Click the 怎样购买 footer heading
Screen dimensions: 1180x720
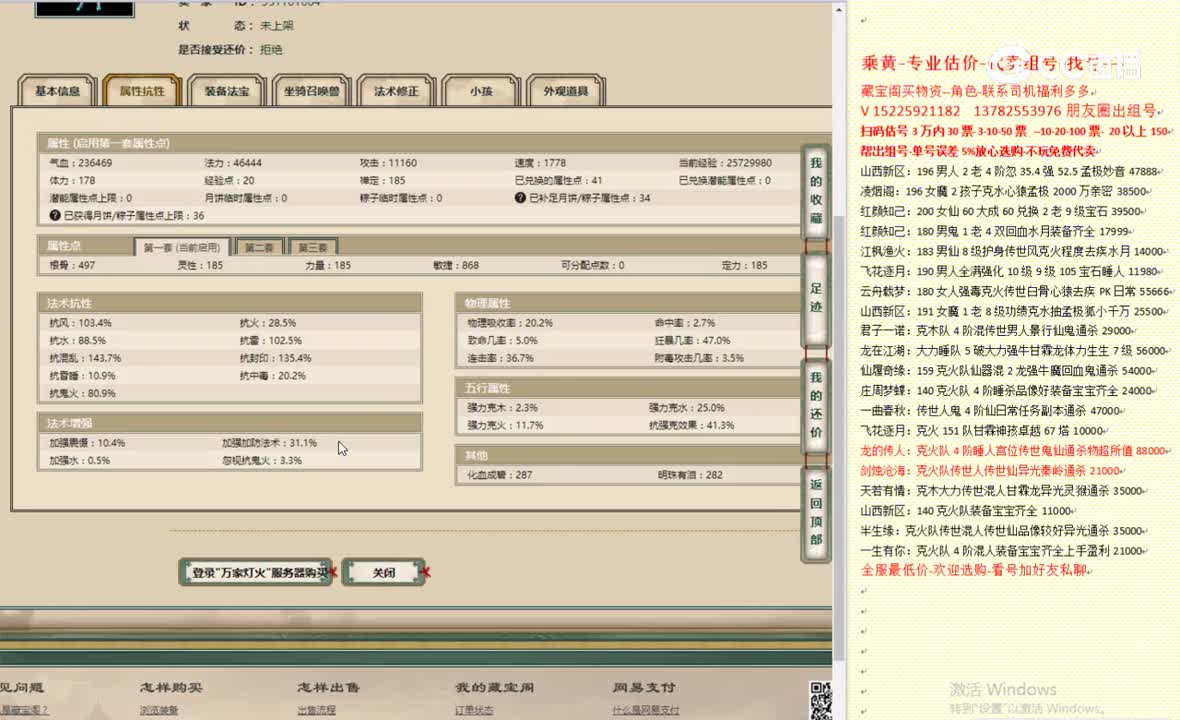pos(171,687)
